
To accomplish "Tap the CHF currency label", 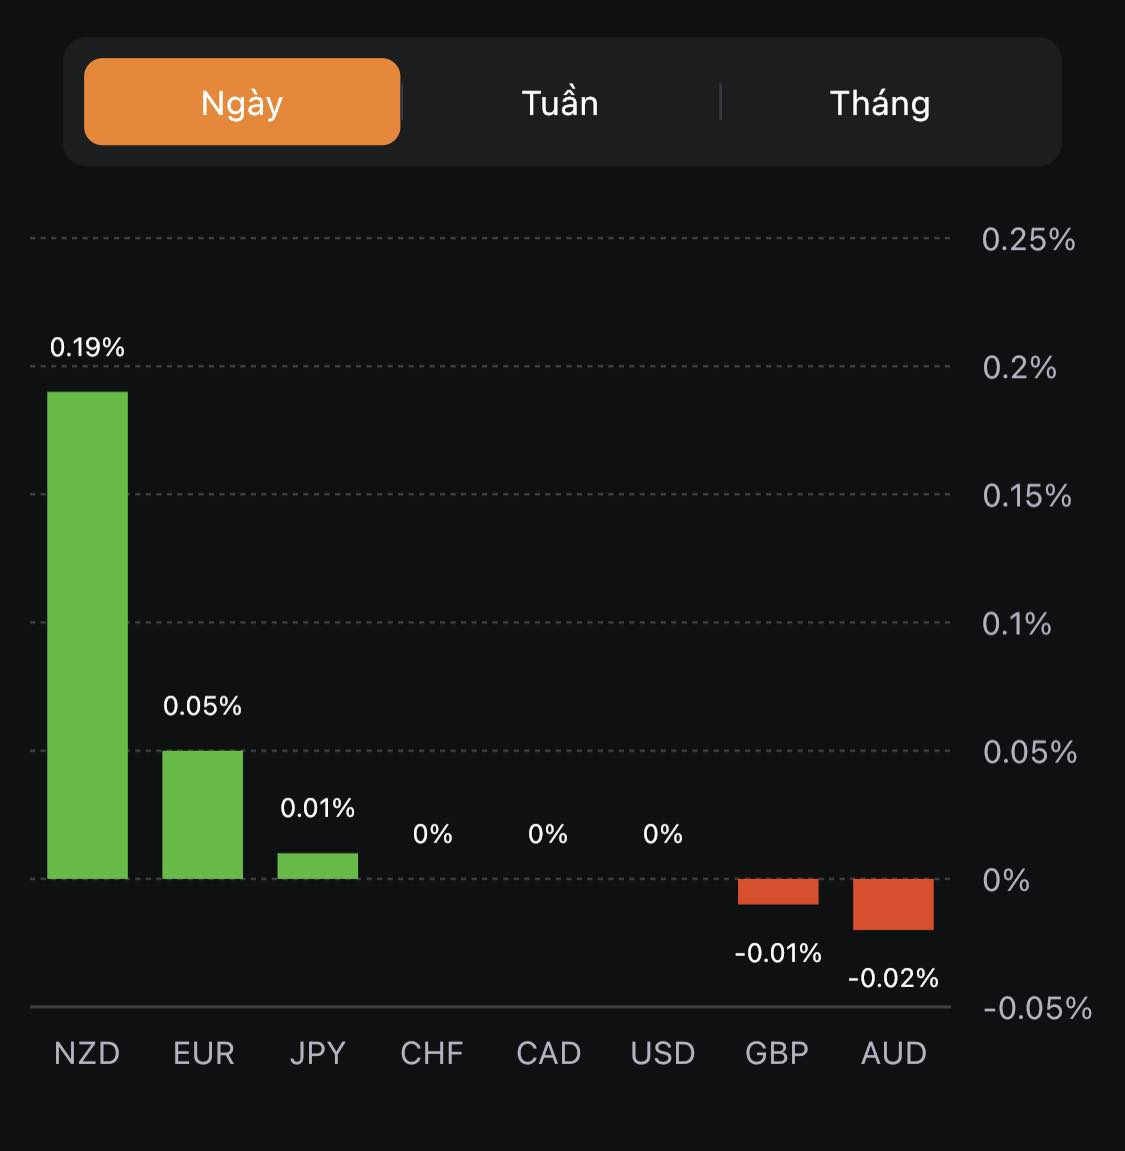I will (x=432, y=1053).
